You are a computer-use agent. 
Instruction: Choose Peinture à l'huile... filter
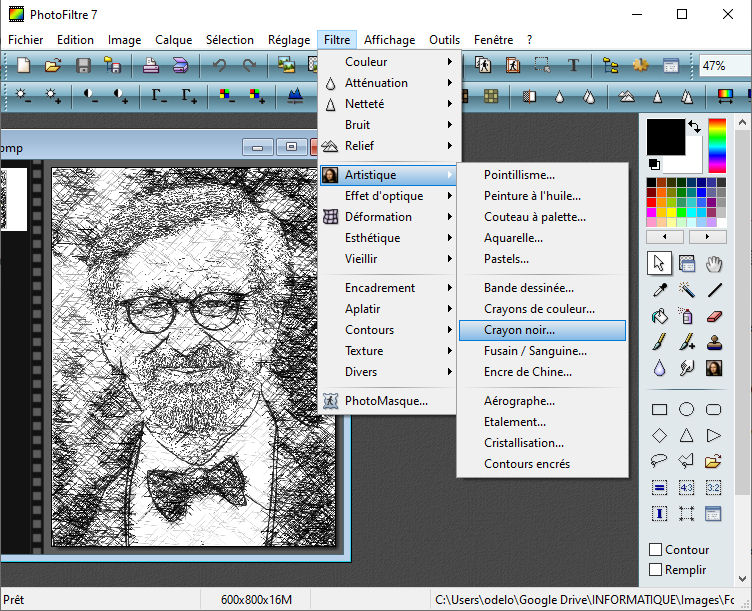pyautogui.click(x=542, y=196)
